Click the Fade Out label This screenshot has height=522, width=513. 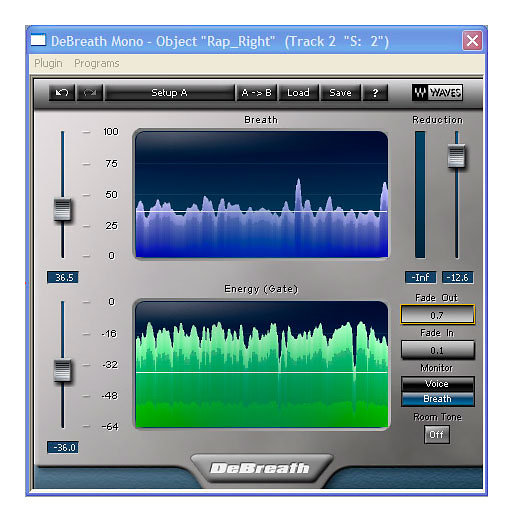click(x=436, y=297)
